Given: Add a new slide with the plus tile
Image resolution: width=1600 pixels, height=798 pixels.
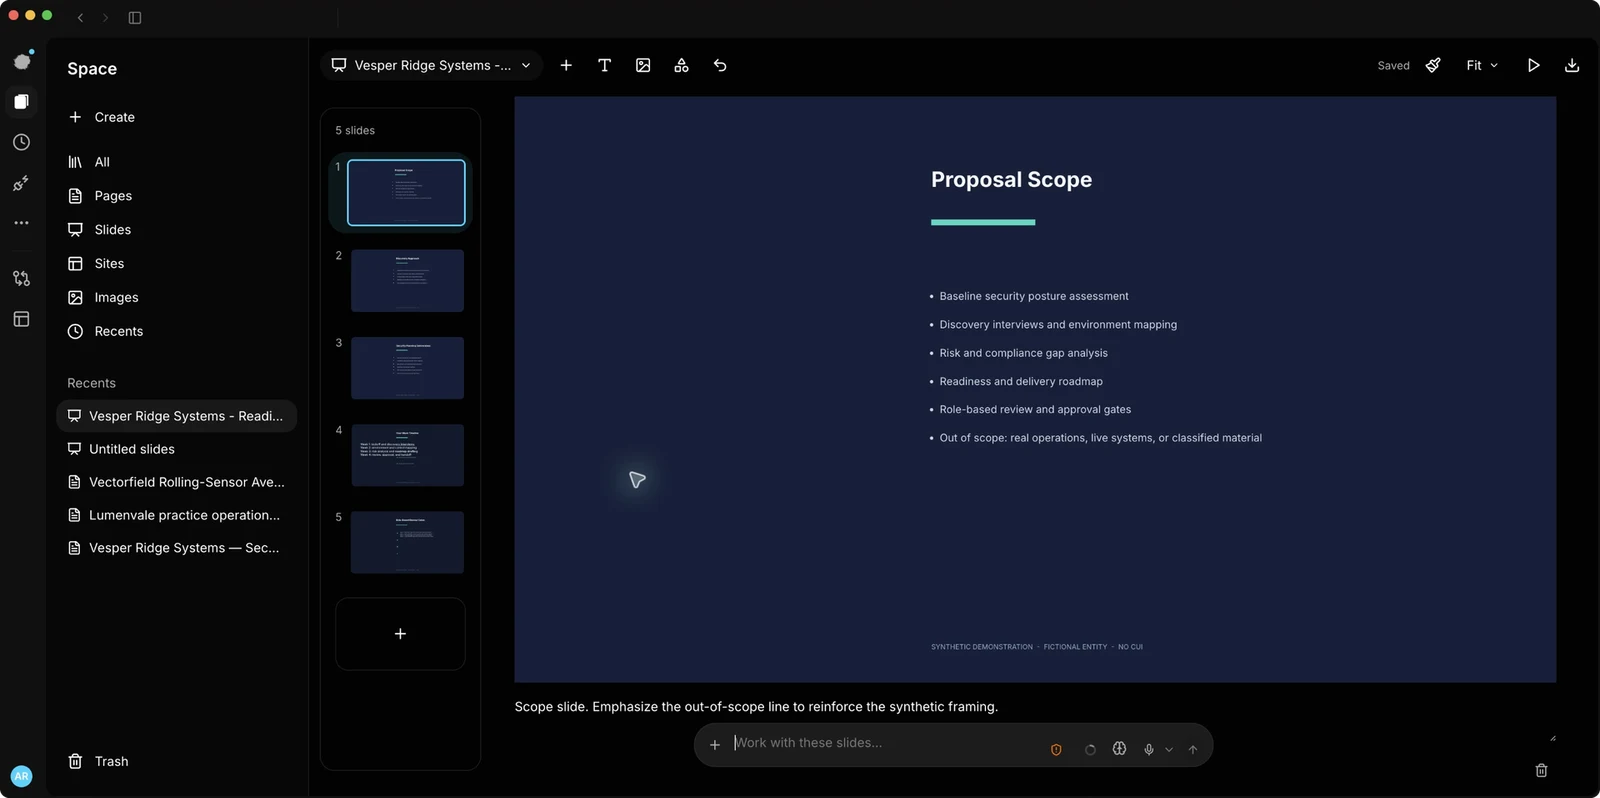Looking at the screenshot, I should coord(400,634).
